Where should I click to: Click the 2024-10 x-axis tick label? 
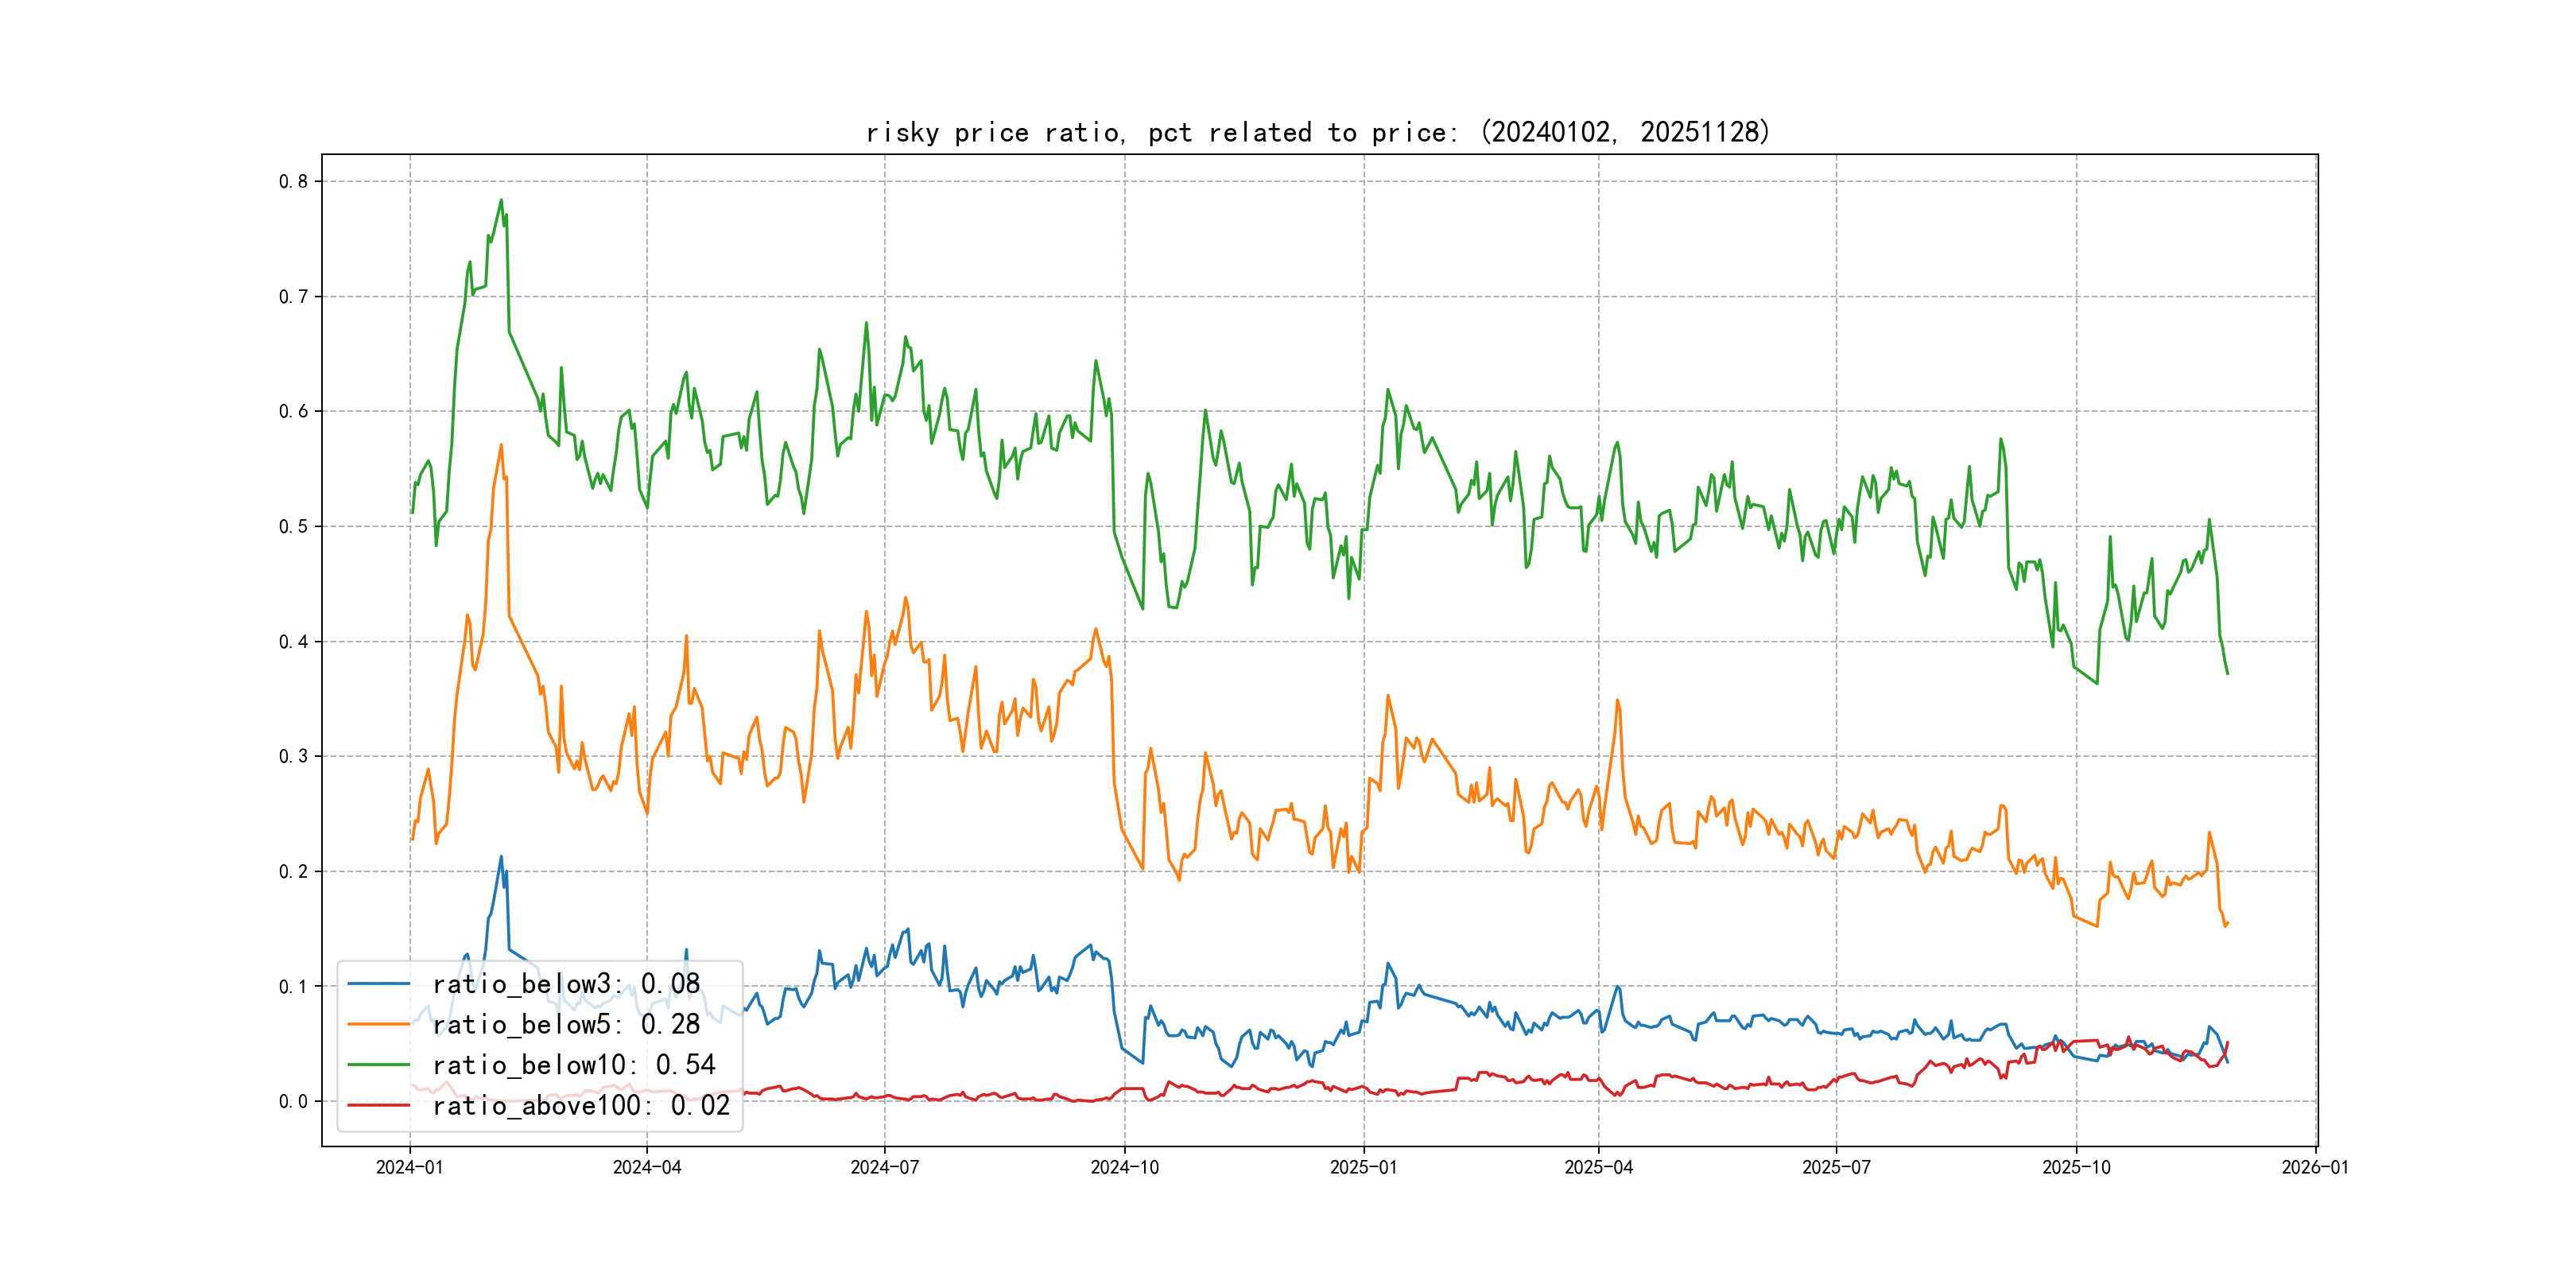[x=1124, y=1167]
